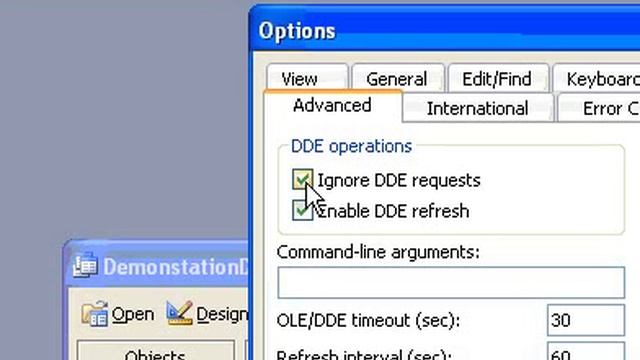The width and height of the screenshot is (640, 360).
Task: Click the OLE/DDE timeout value field
Action: coord(586,320)
